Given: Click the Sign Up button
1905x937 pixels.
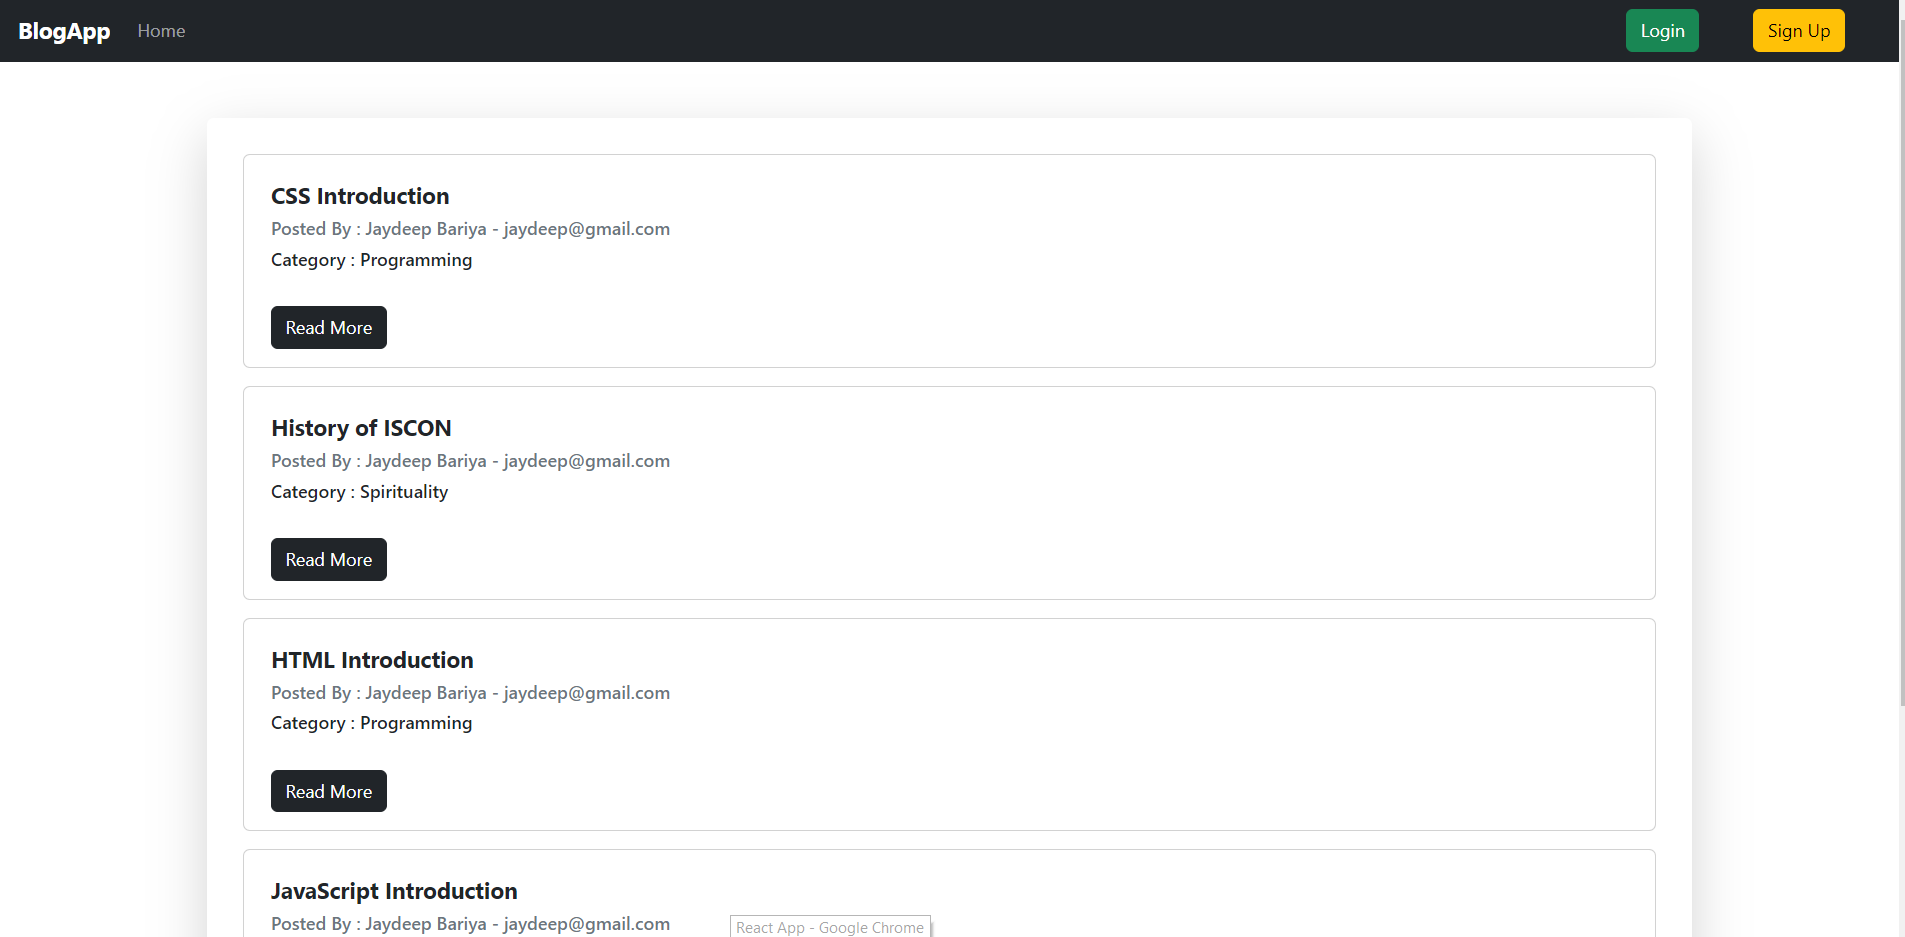Looking at the screenshot, I should (1798, 30).
